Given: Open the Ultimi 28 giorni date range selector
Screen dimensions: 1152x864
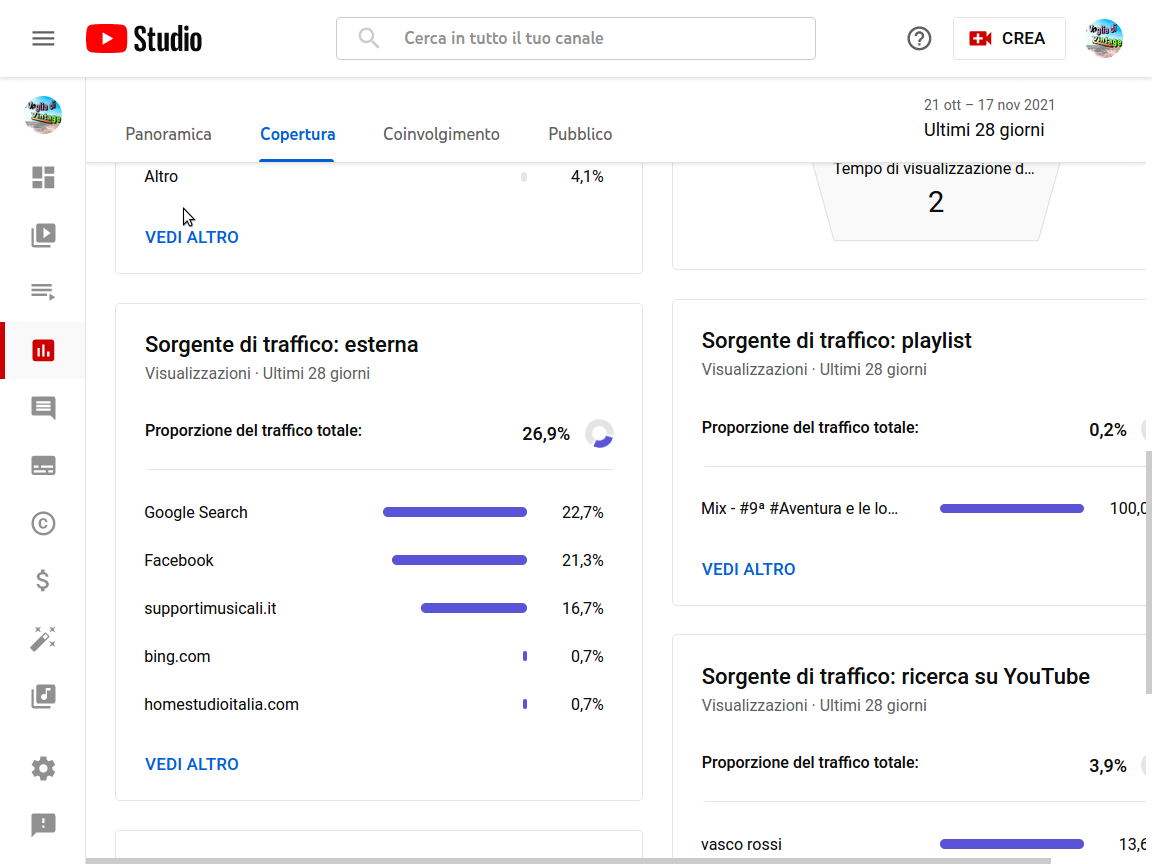Looking at the screenshot, I should coord(989,118).
